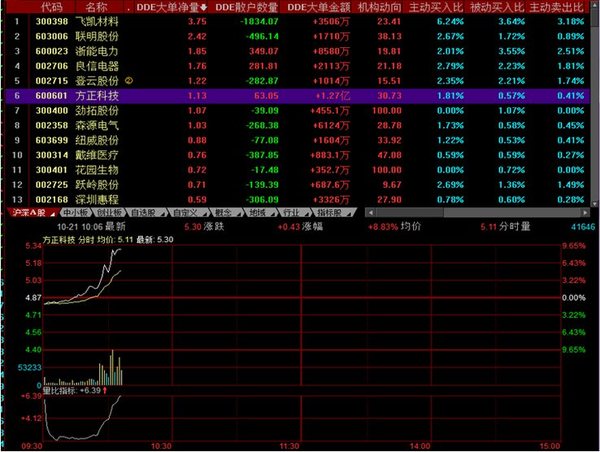Screen dimensions: 600x452
Task: Select stock row 浙能电力
Action: tap(298, 51)
